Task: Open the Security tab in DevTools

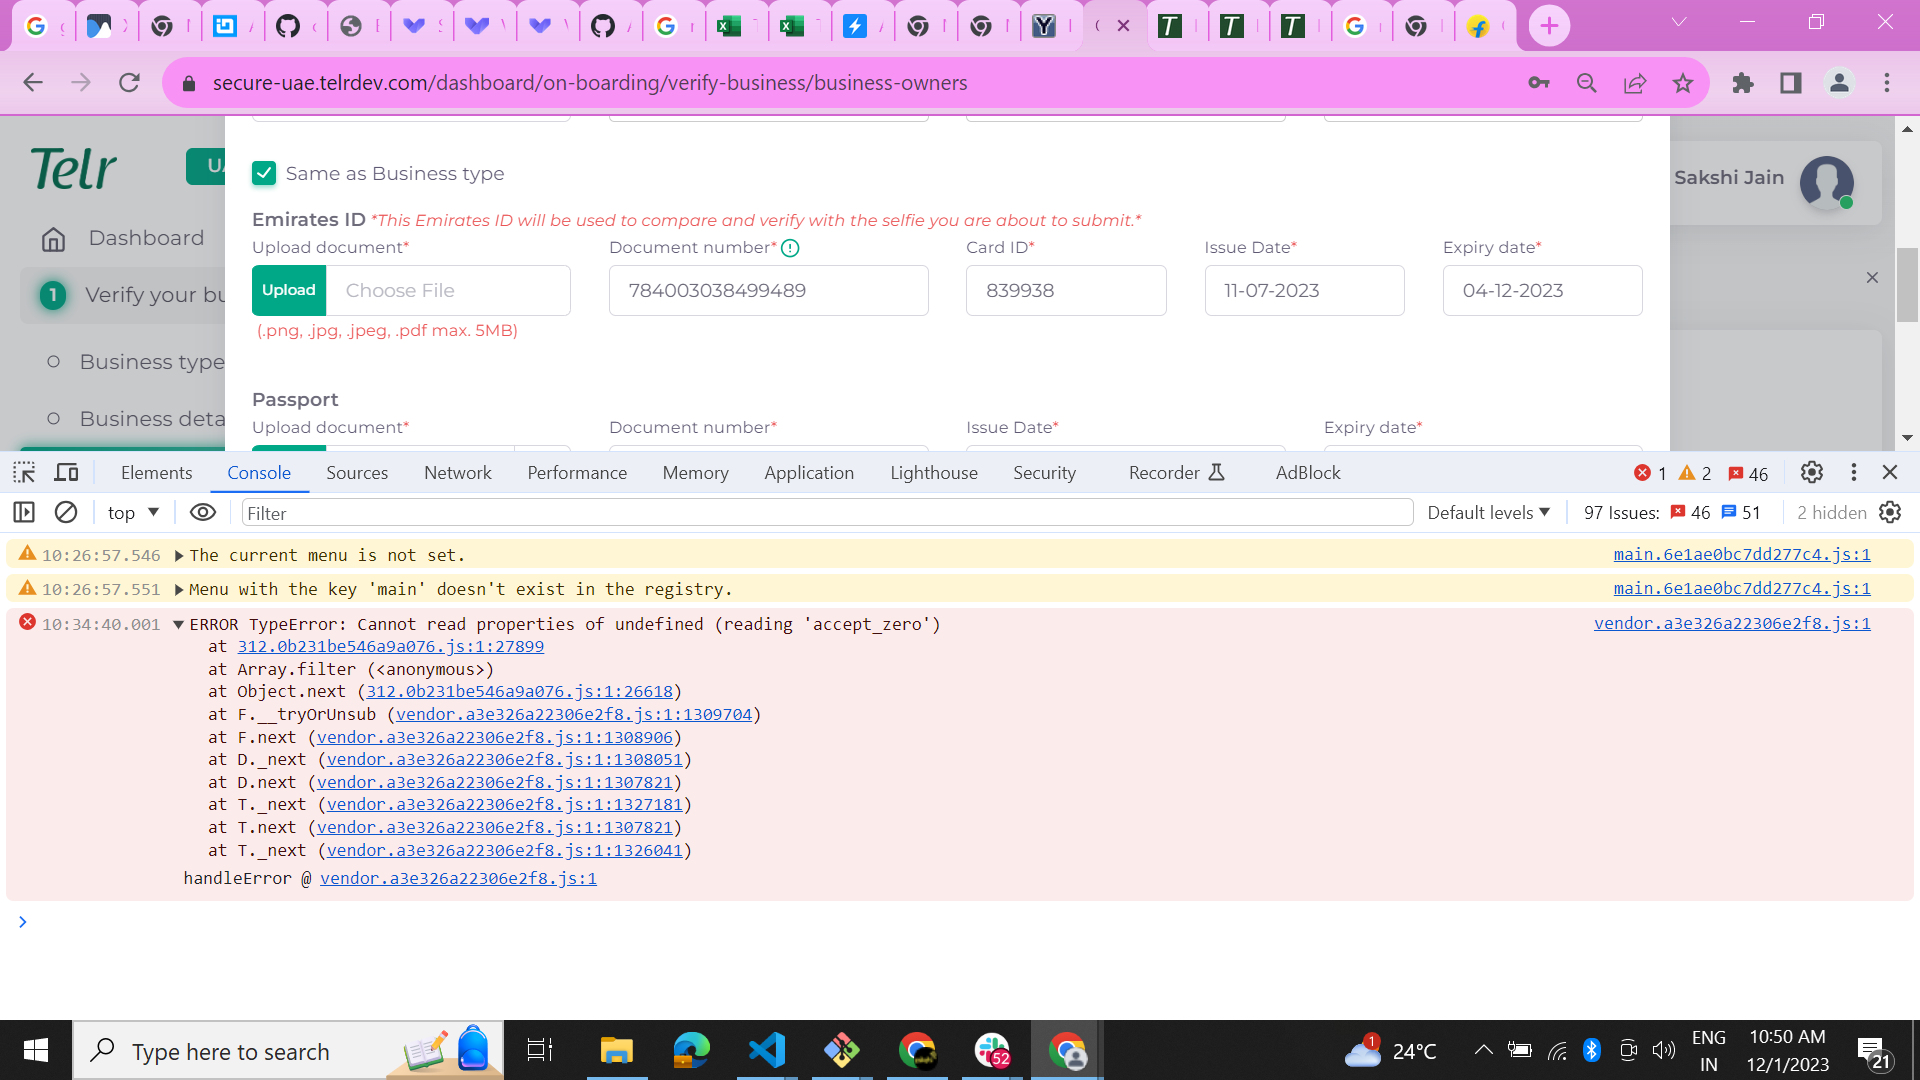Action: point(1044,472)
